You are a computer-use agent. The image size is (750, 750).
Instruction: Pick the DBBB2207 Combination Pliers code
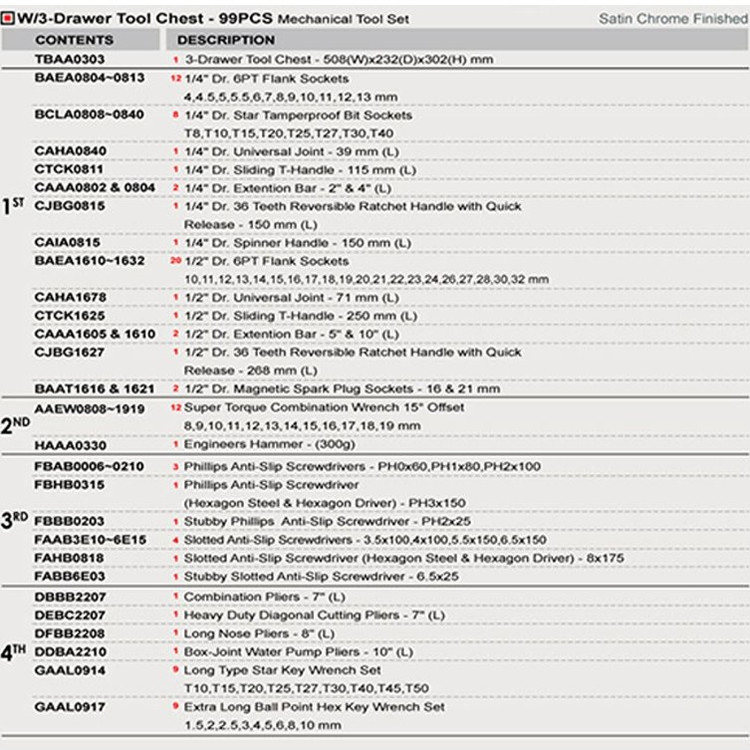click(x=69, y=597)
